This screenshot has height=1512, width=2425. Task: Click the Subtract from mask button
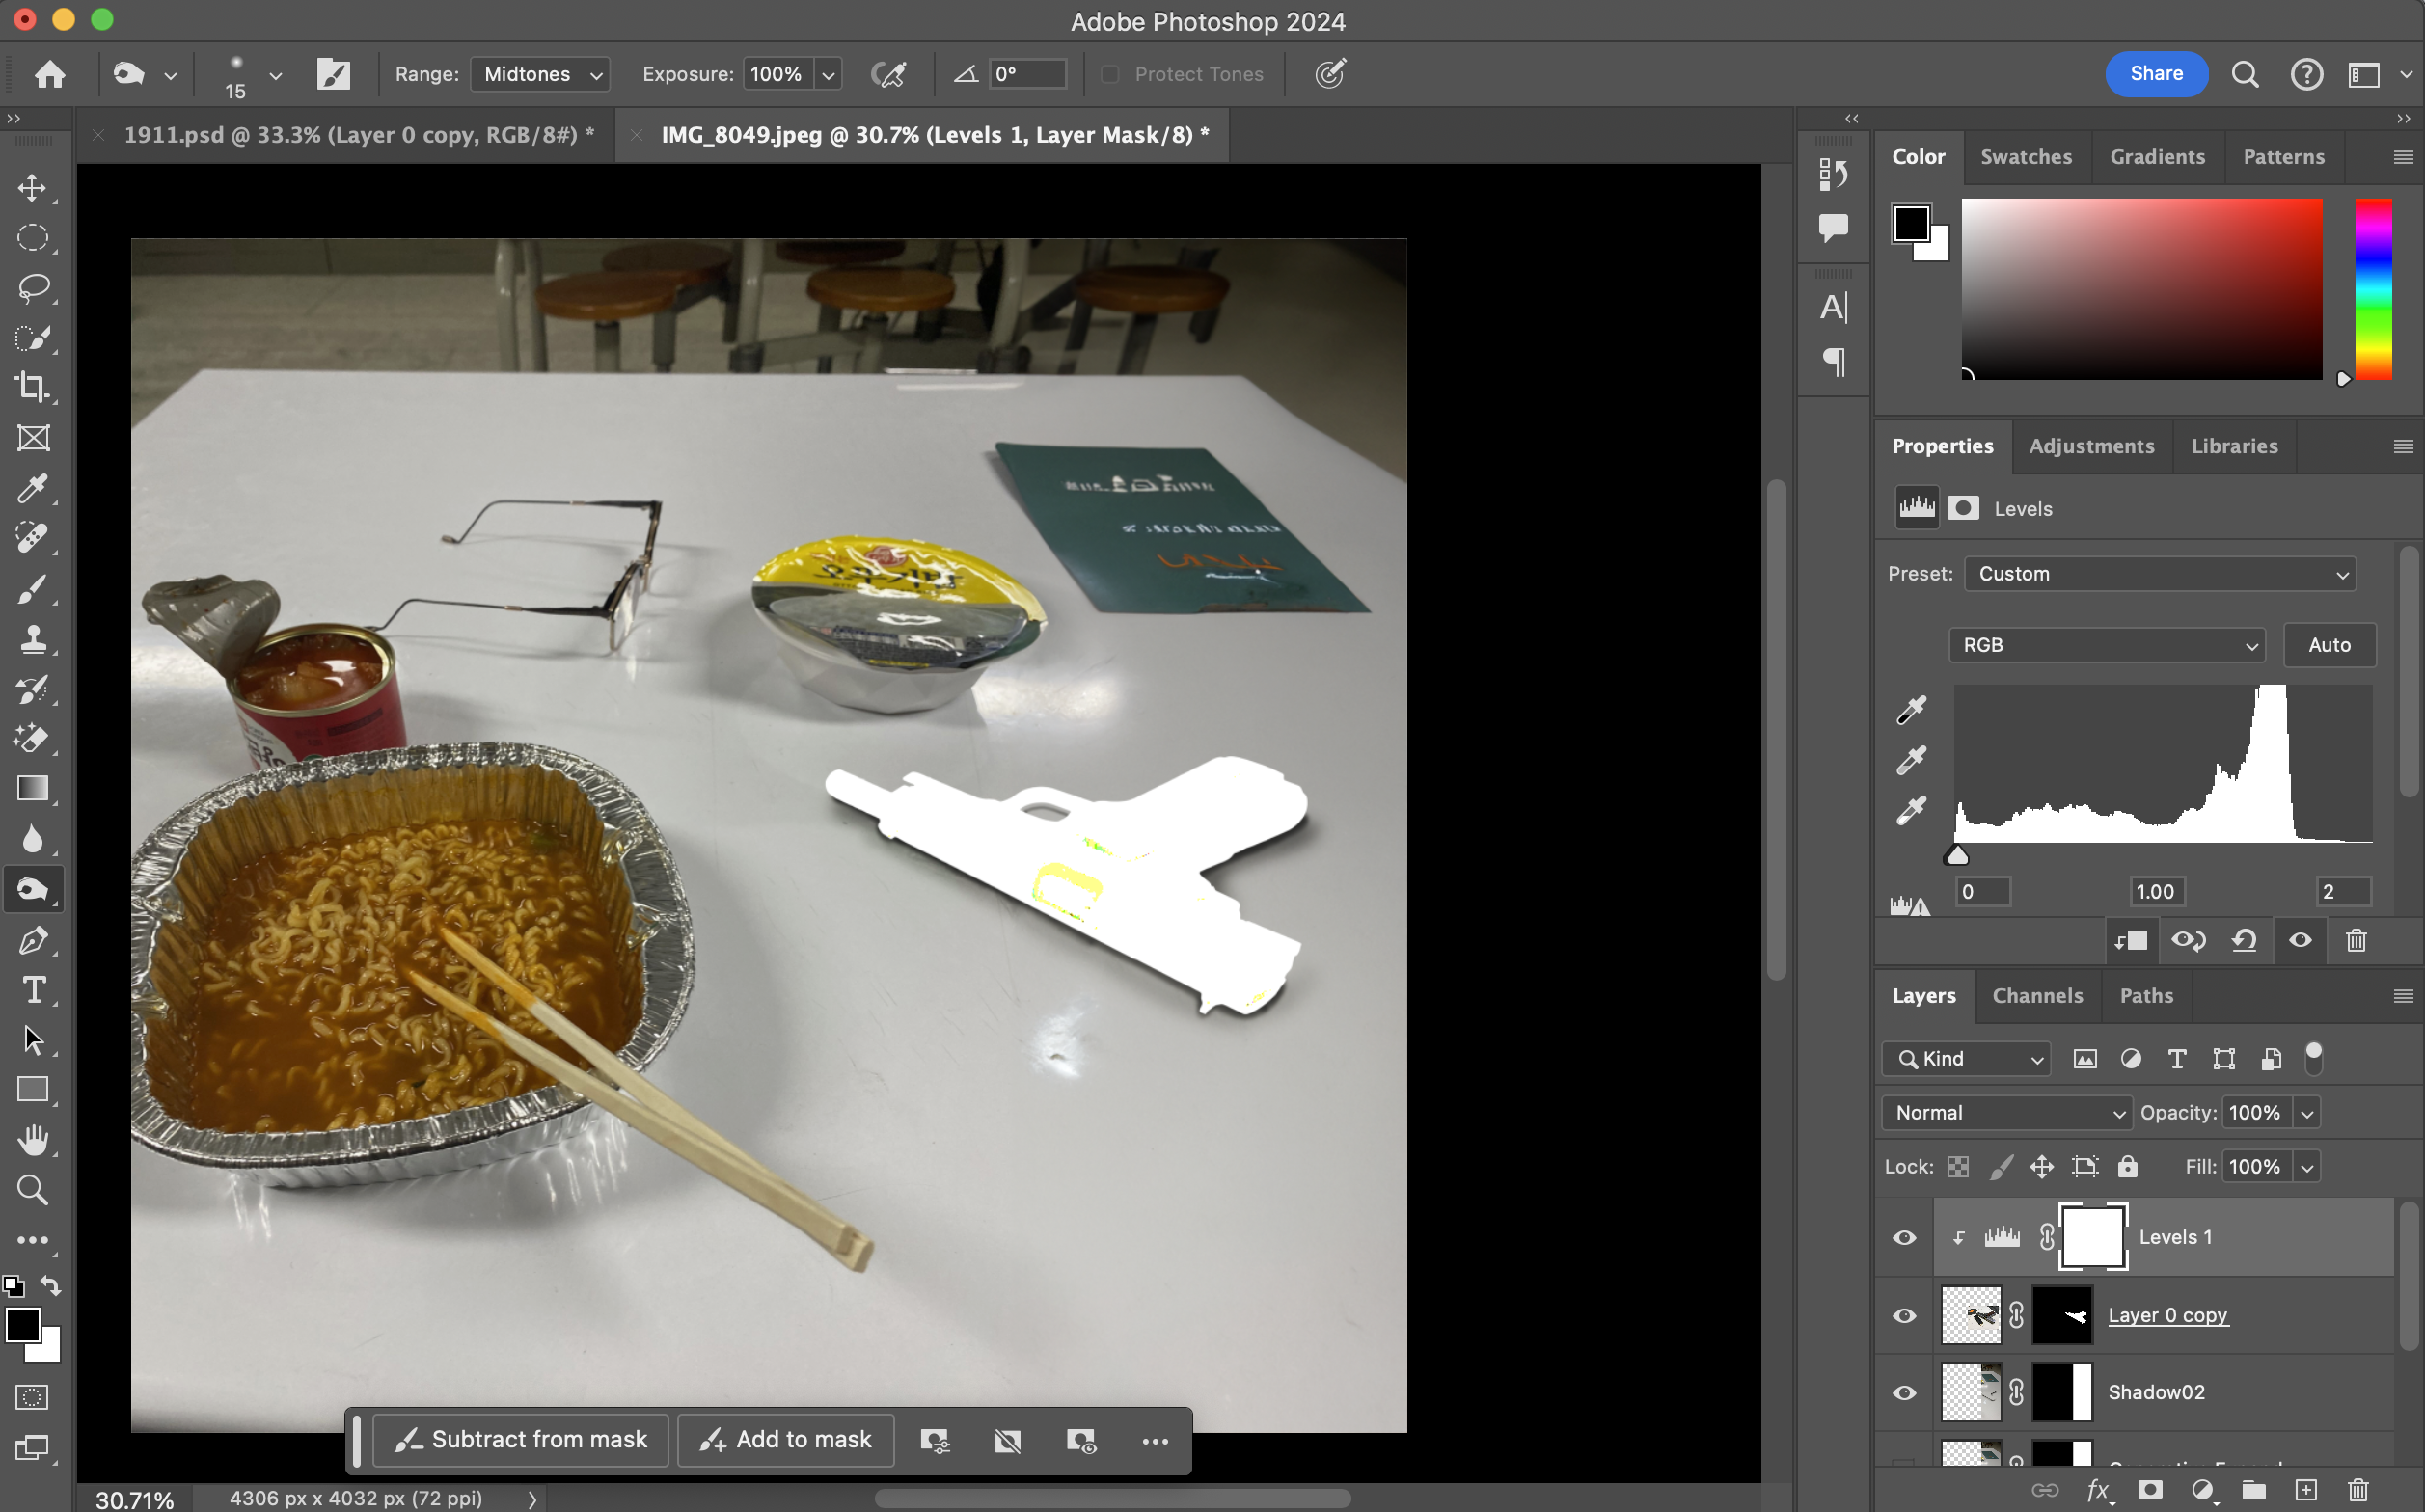(521, 1440)
